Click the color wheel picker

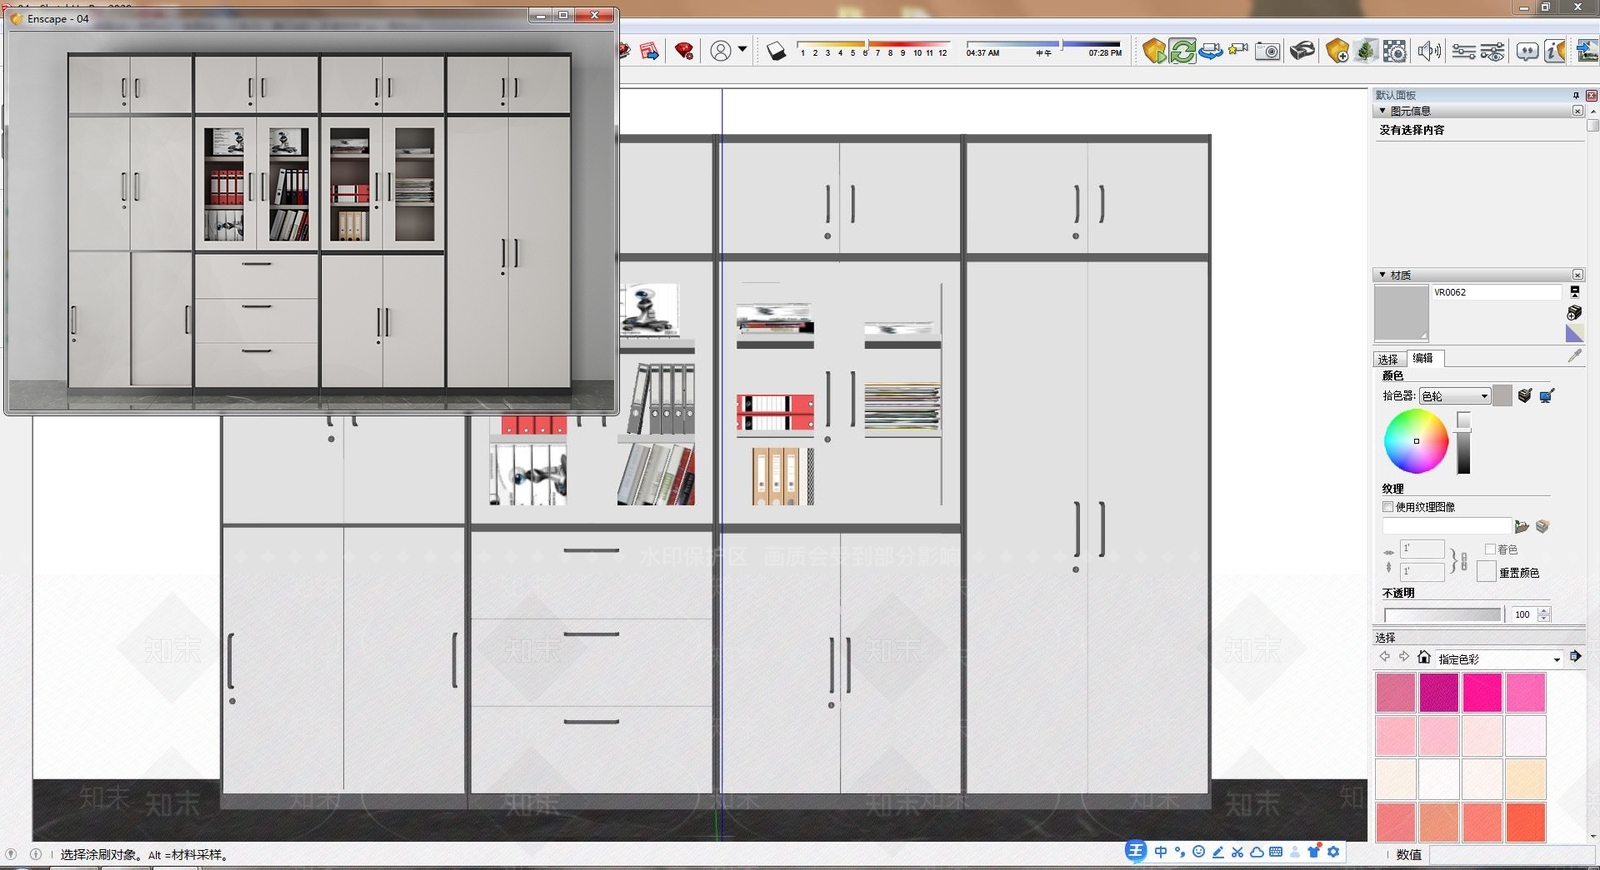1416,441
